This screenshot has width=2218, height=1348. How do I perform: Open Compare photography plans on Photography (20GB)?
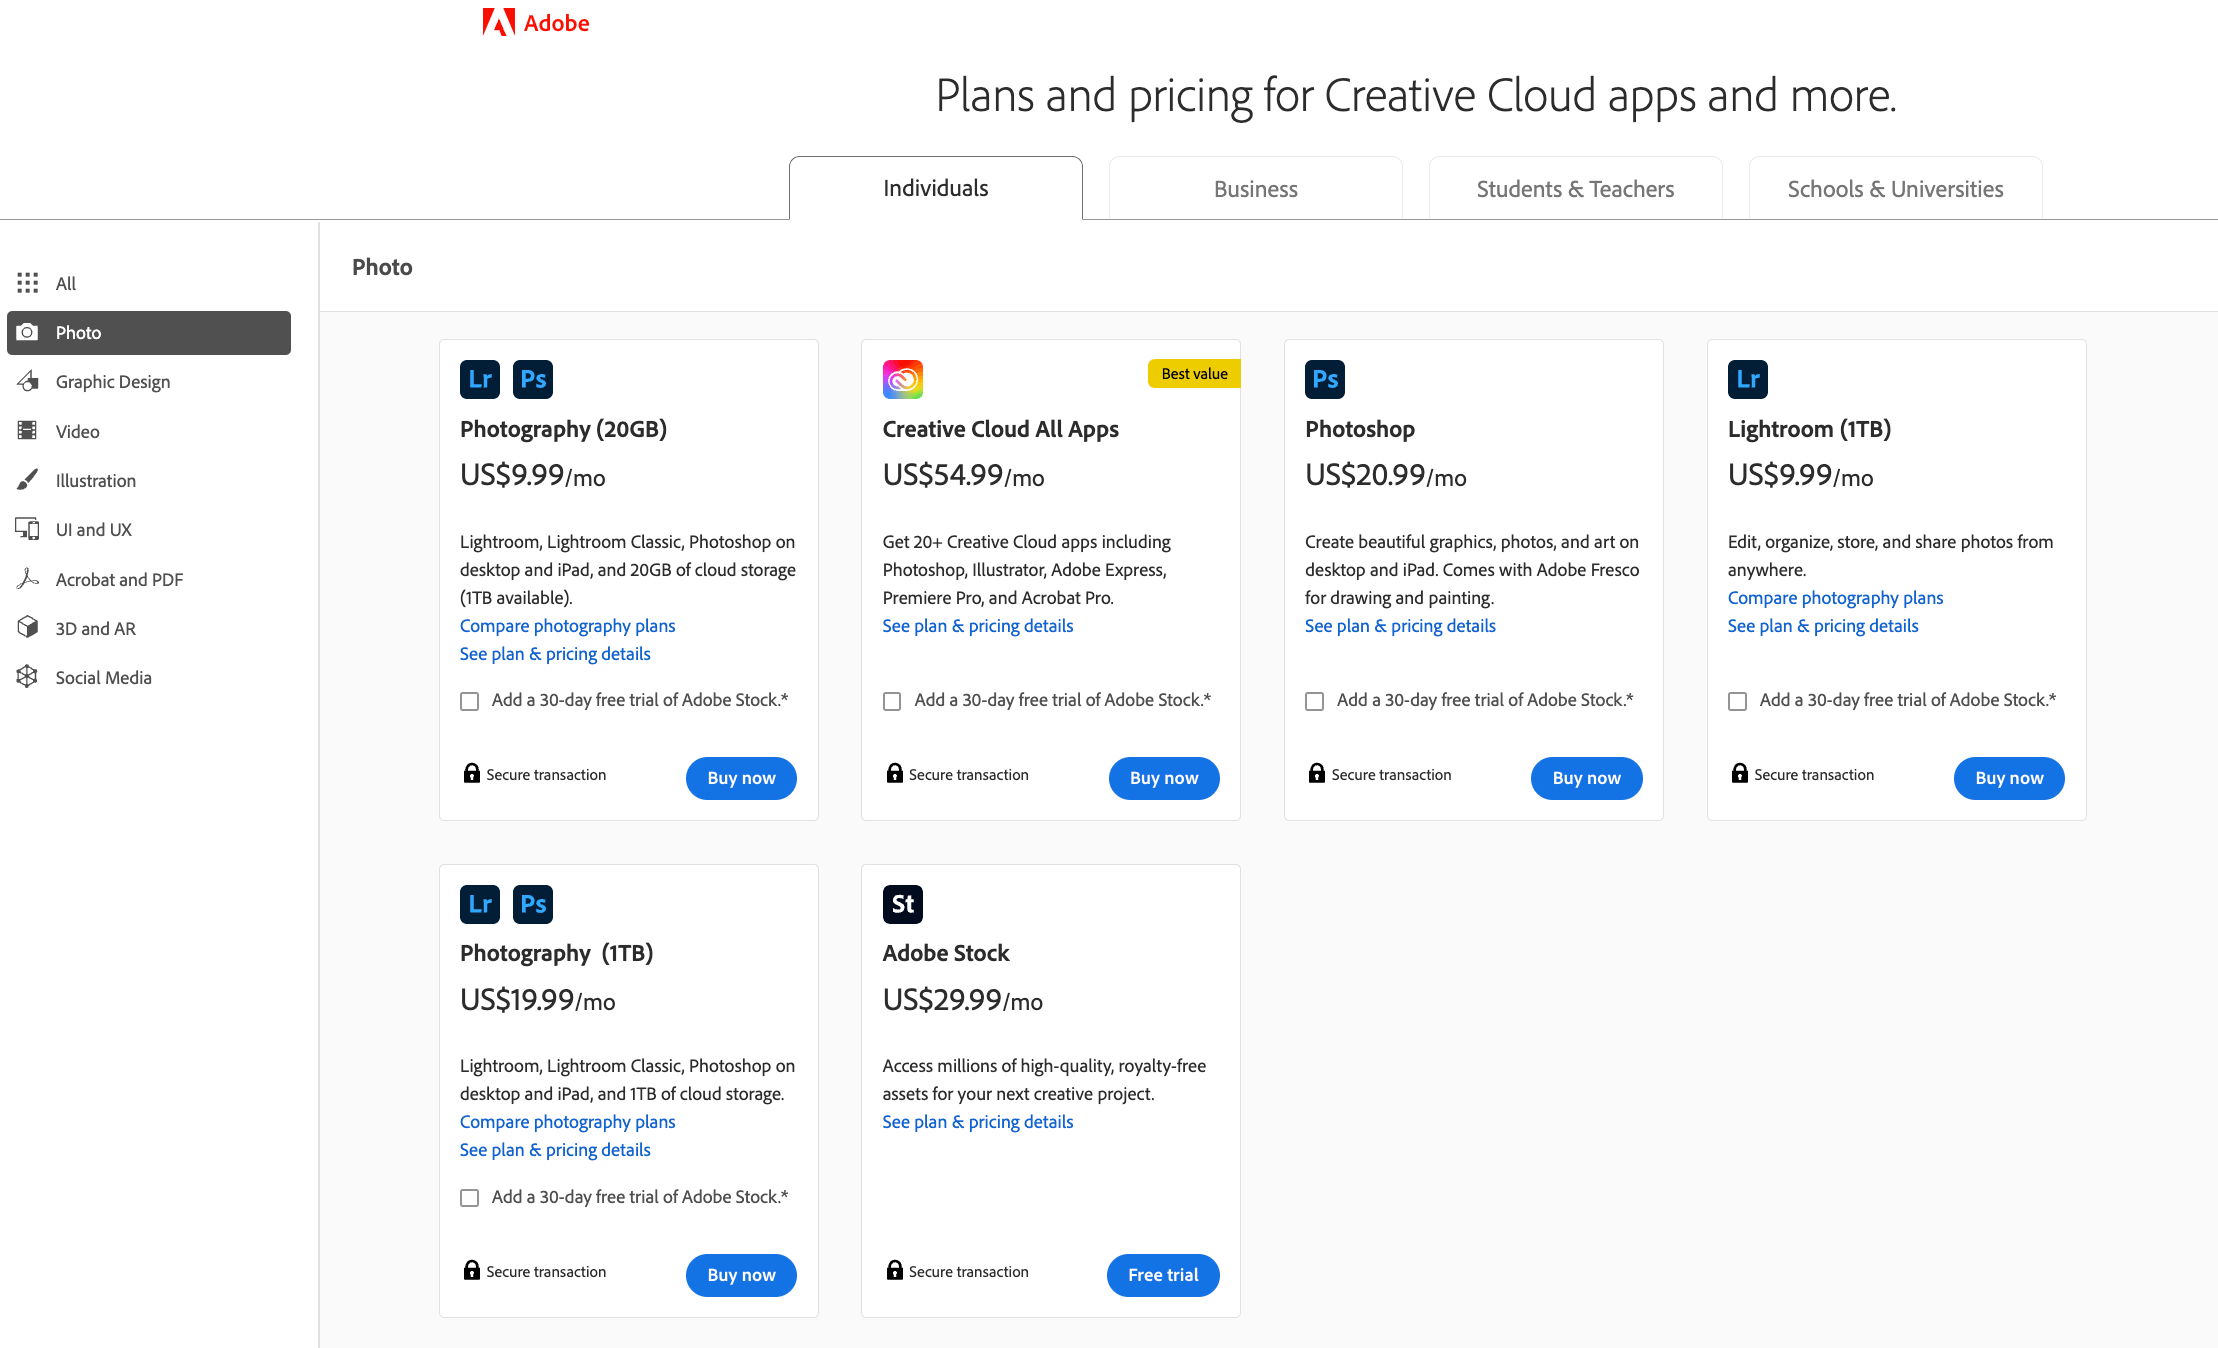[568, 626]
